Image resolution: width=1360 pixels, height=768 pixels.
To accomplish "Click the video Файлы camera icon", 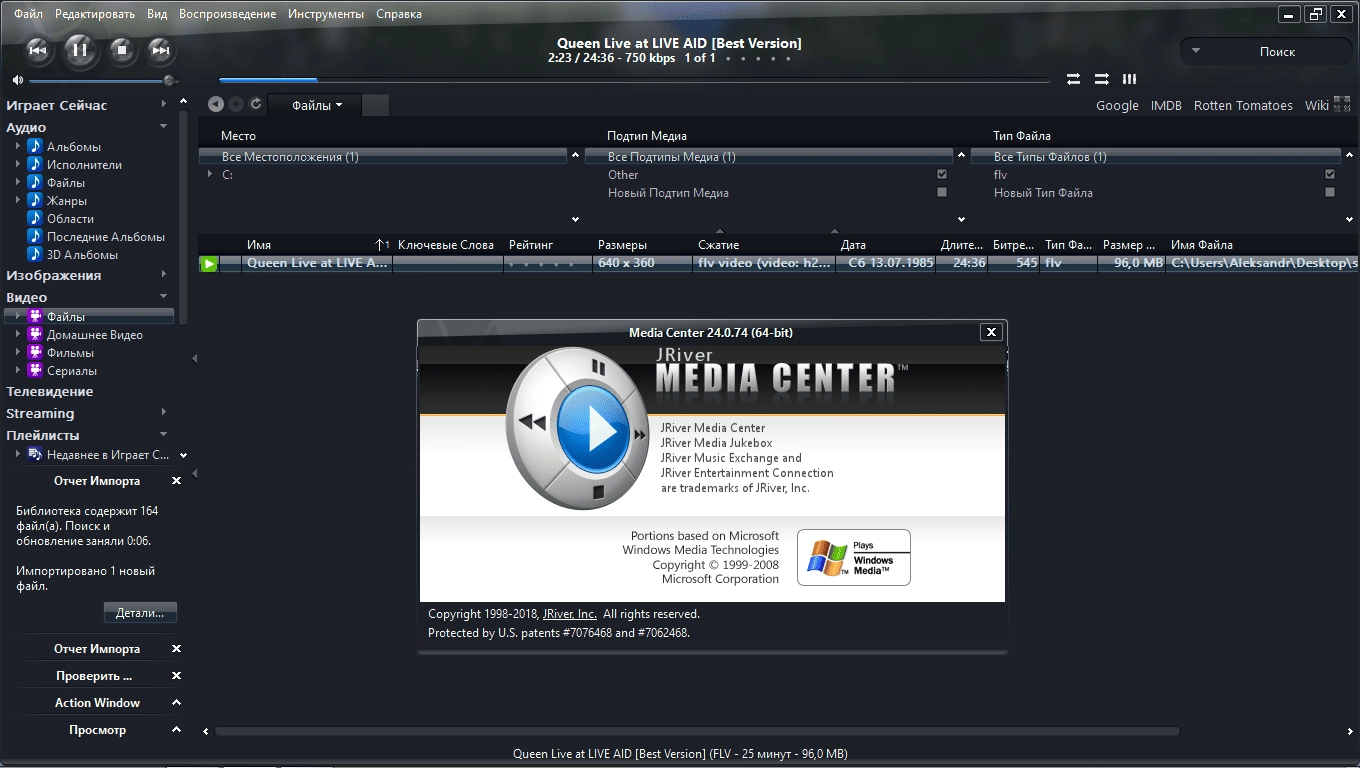I will click(35, 317).
